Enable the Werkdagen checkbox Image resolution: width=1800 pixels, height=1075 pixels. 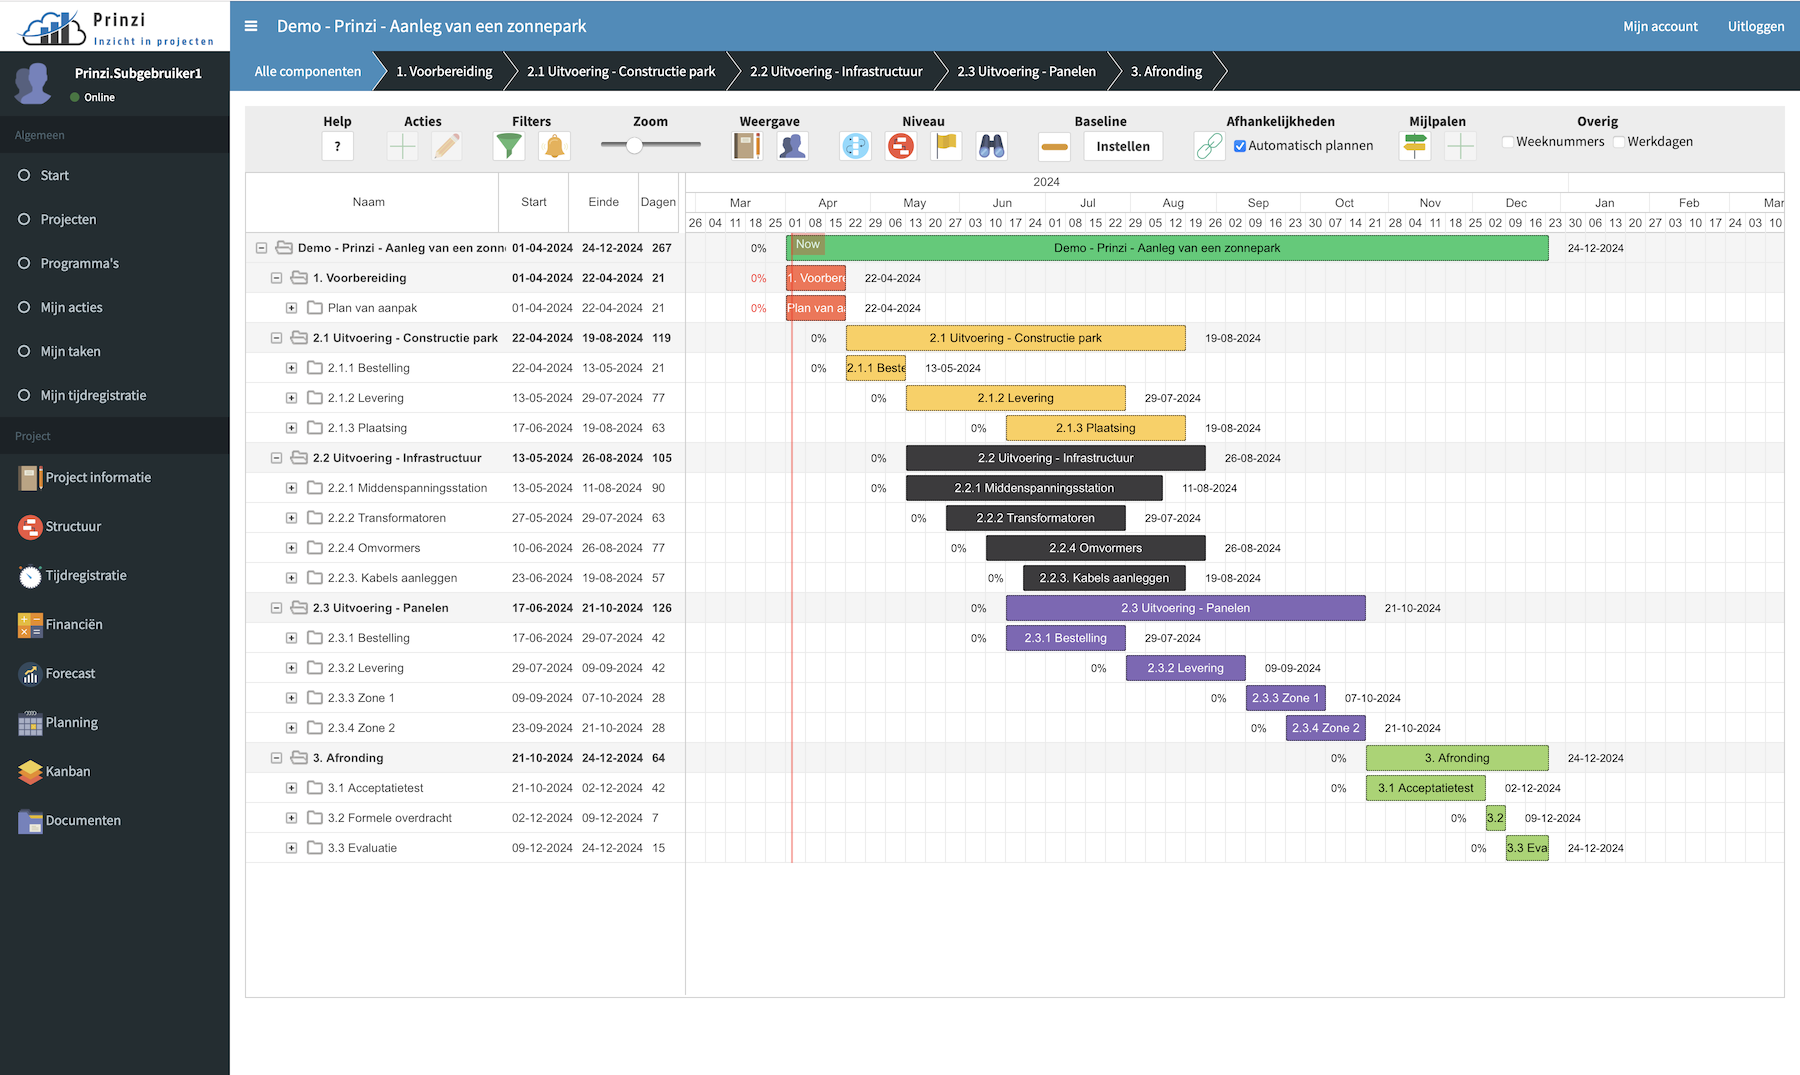tap(1619, 142)
